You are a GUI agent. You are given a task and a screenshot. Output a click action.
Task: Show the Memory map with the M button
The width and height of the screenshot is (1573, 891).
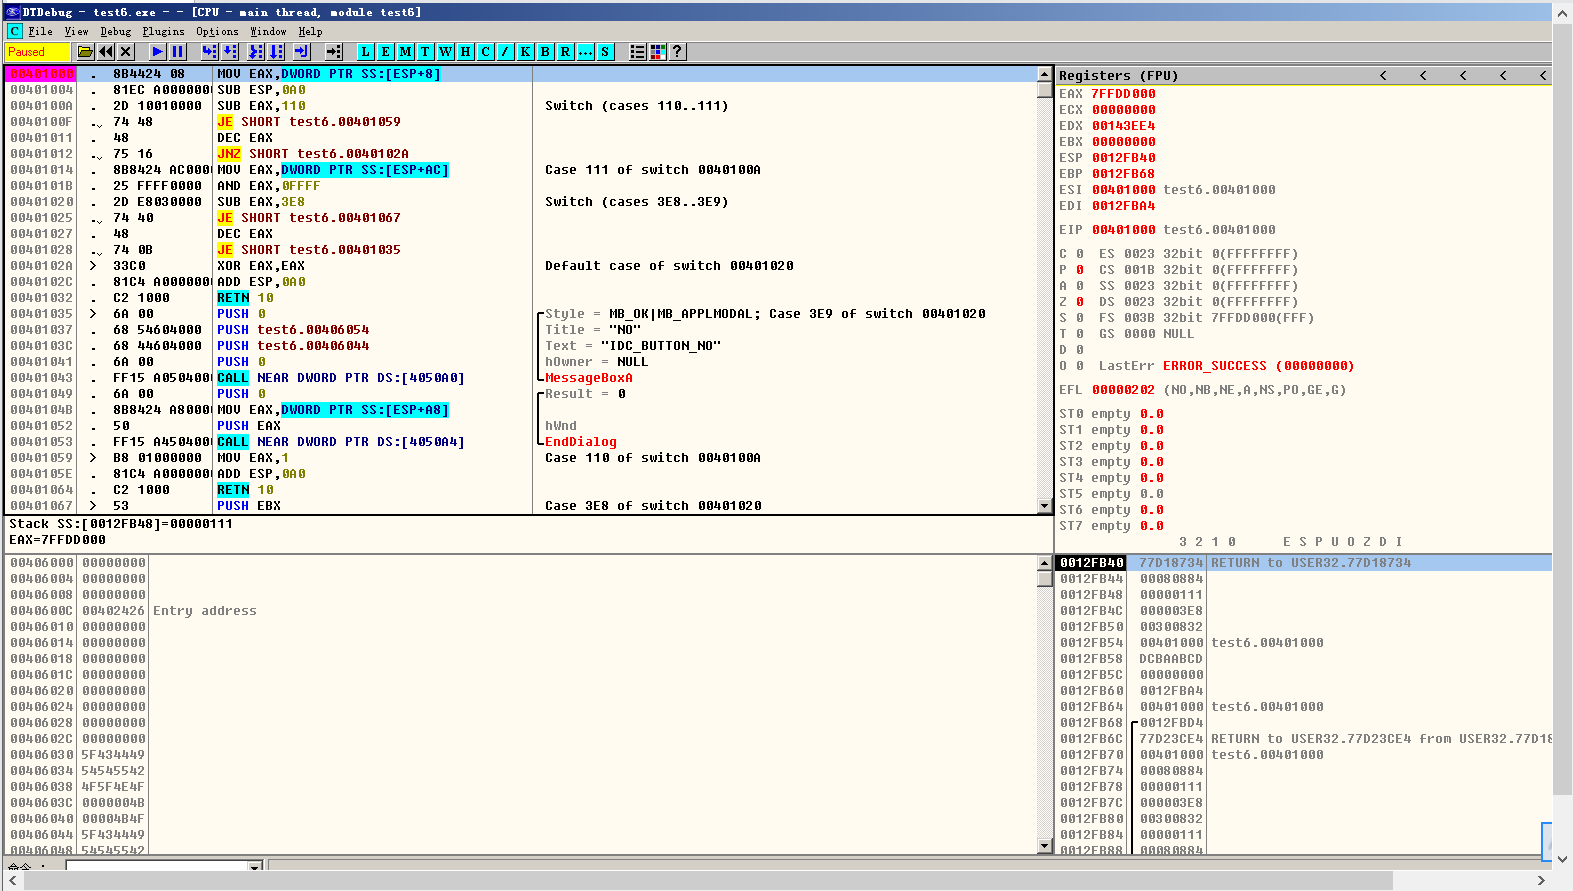click(405, 52)
